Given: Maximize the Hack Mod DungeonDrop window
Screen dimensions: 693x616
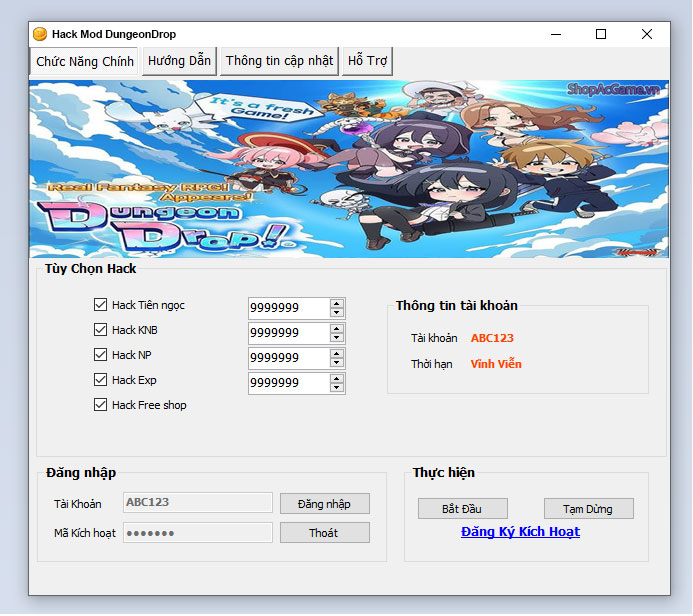Looking at the screenshot, I should click(601, 34).
